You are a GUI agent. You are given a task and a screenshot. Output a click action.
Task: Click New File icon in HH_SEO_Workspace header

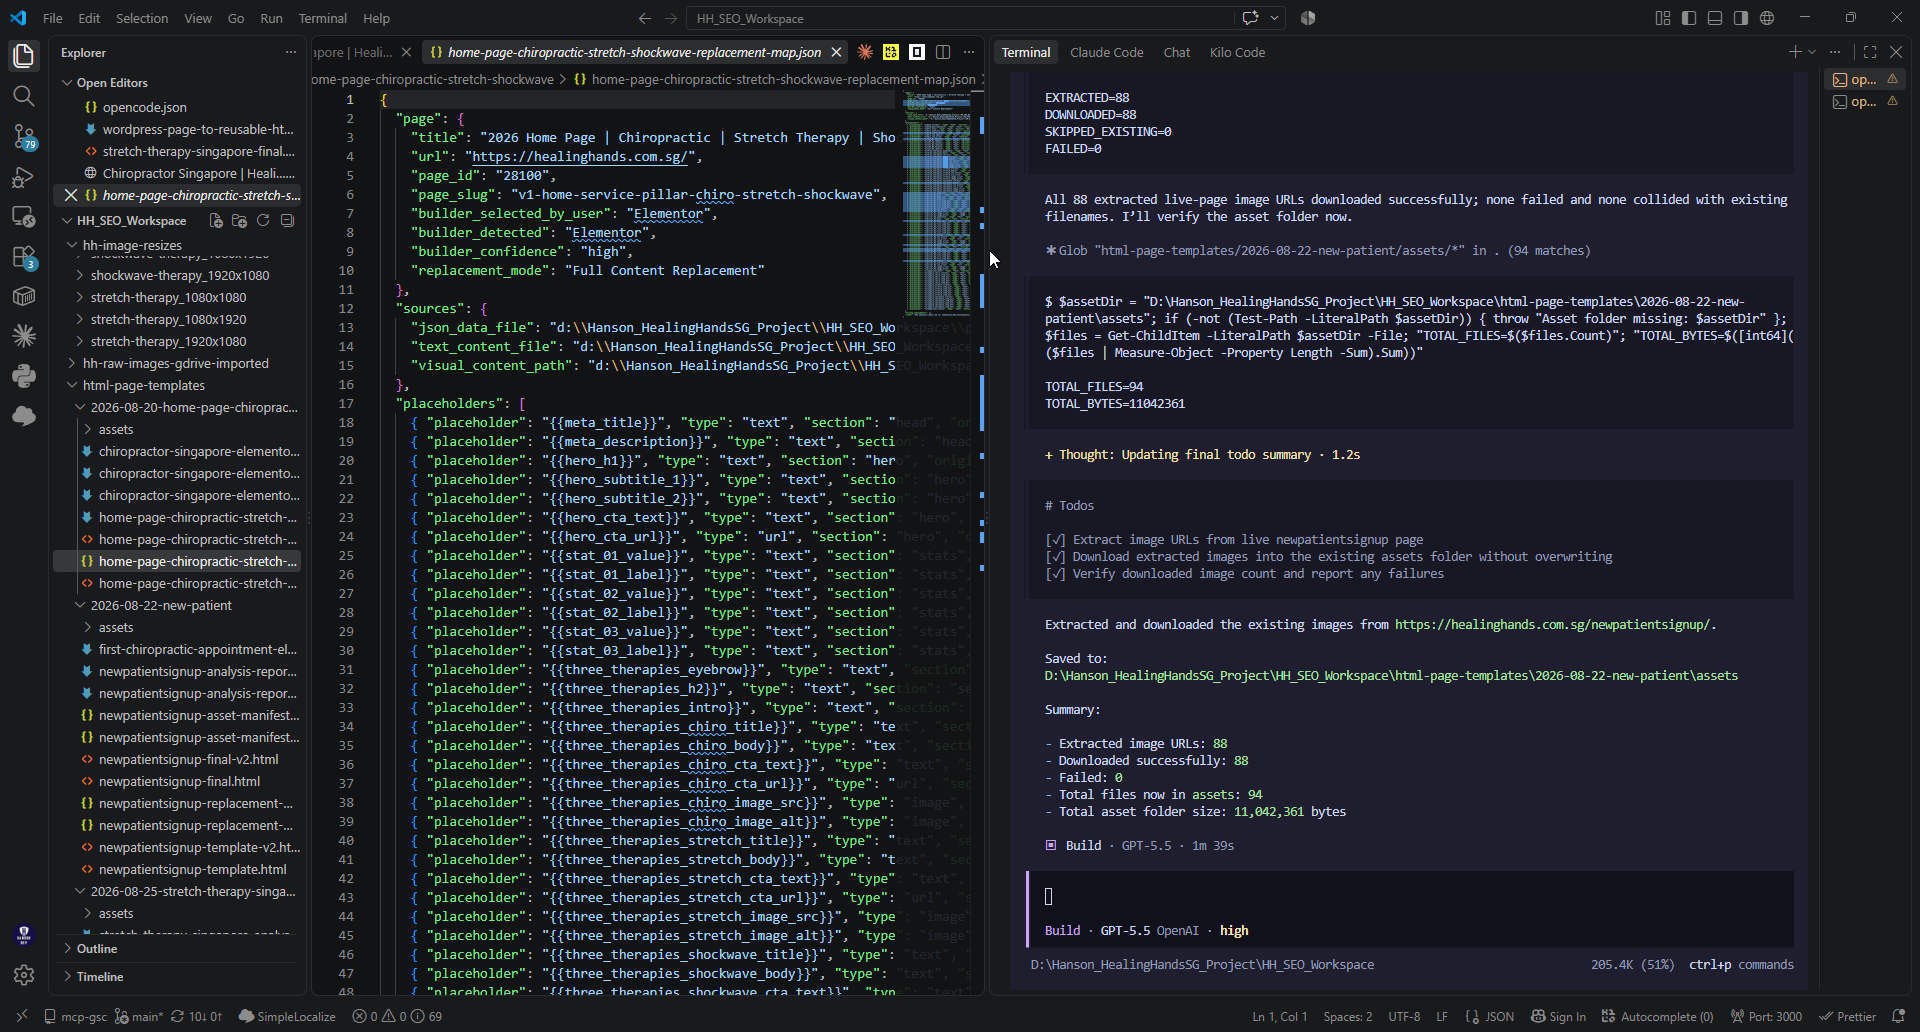tap(216, 220)
